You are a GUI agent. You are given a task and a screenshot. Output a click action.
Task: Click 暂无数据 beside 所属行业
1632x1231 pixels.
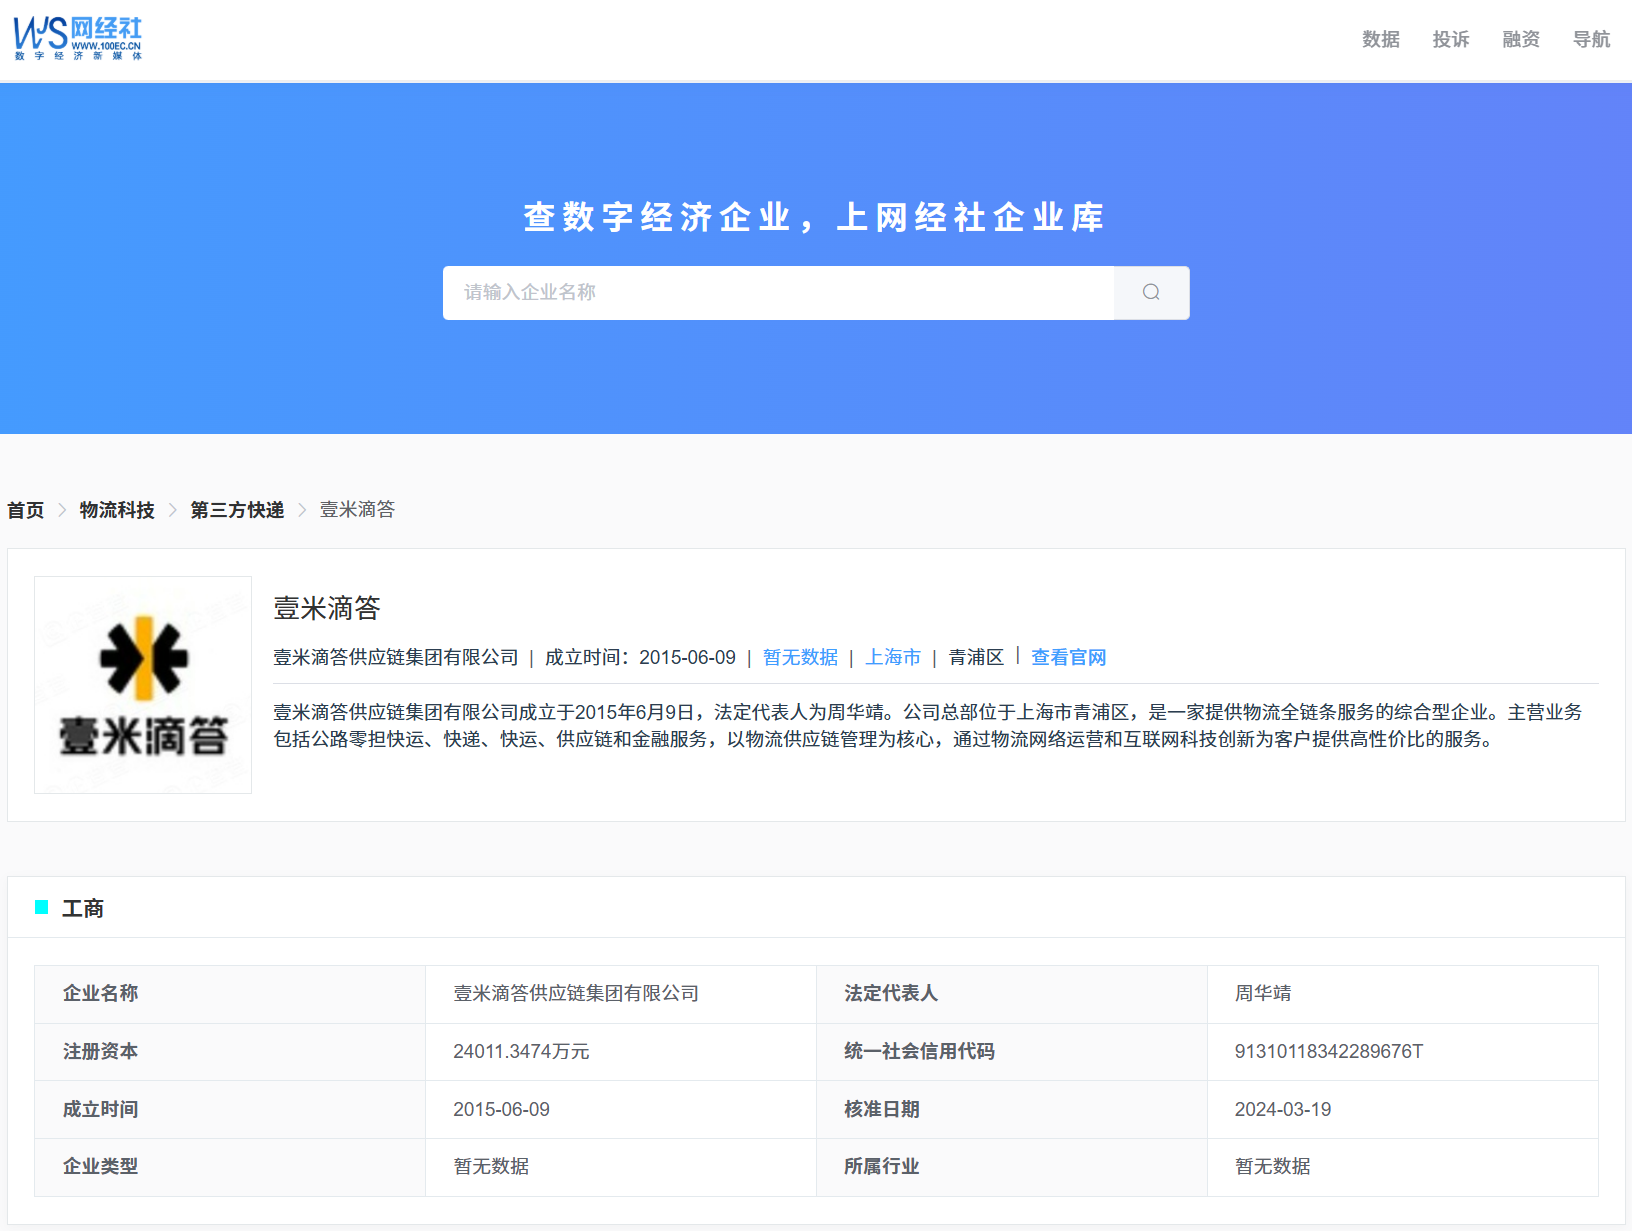coord(1272,1167)
